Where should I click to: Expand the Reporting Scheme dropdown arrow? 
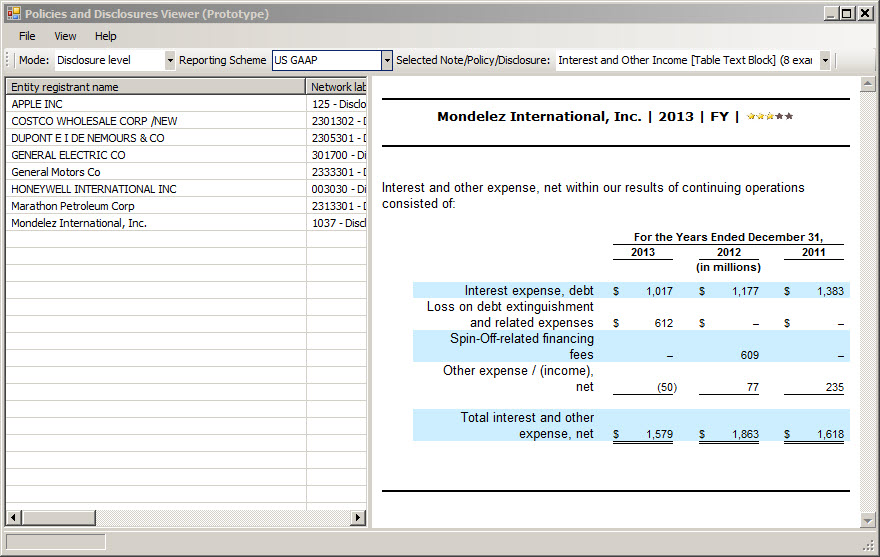point(387,60)
